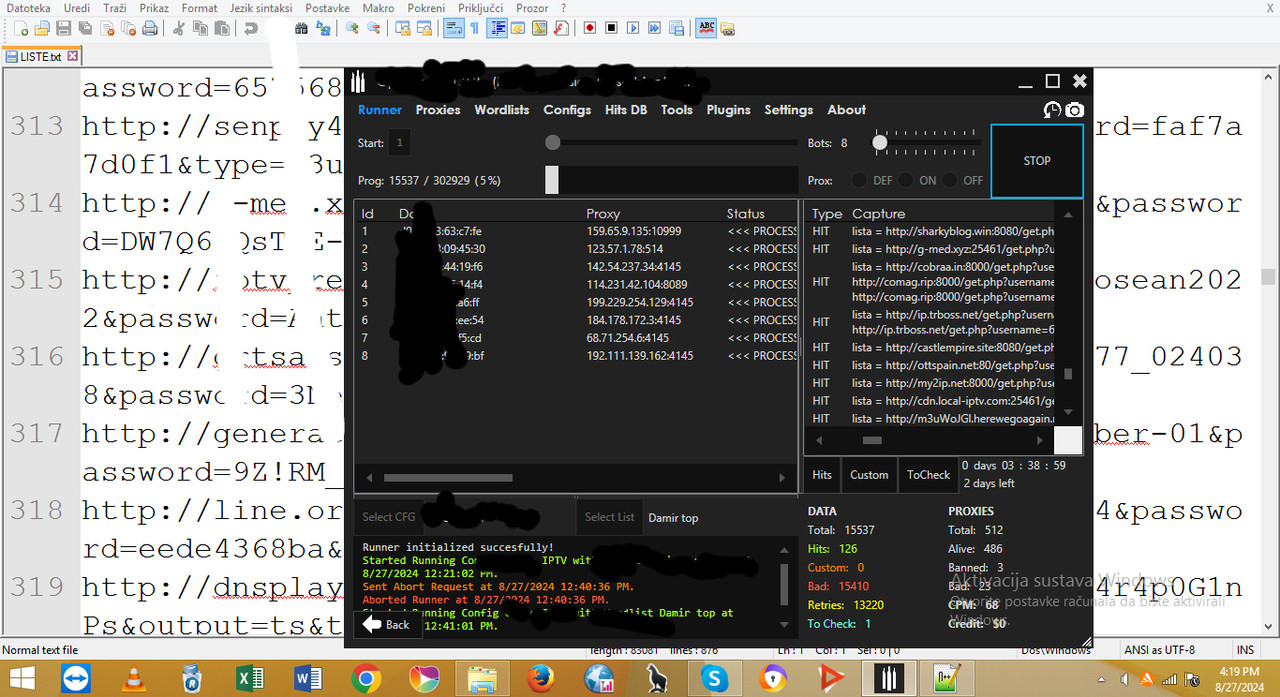Select bot row with proxy 159.65.9.135:10999
The image size is (1280, 697).
578,231
